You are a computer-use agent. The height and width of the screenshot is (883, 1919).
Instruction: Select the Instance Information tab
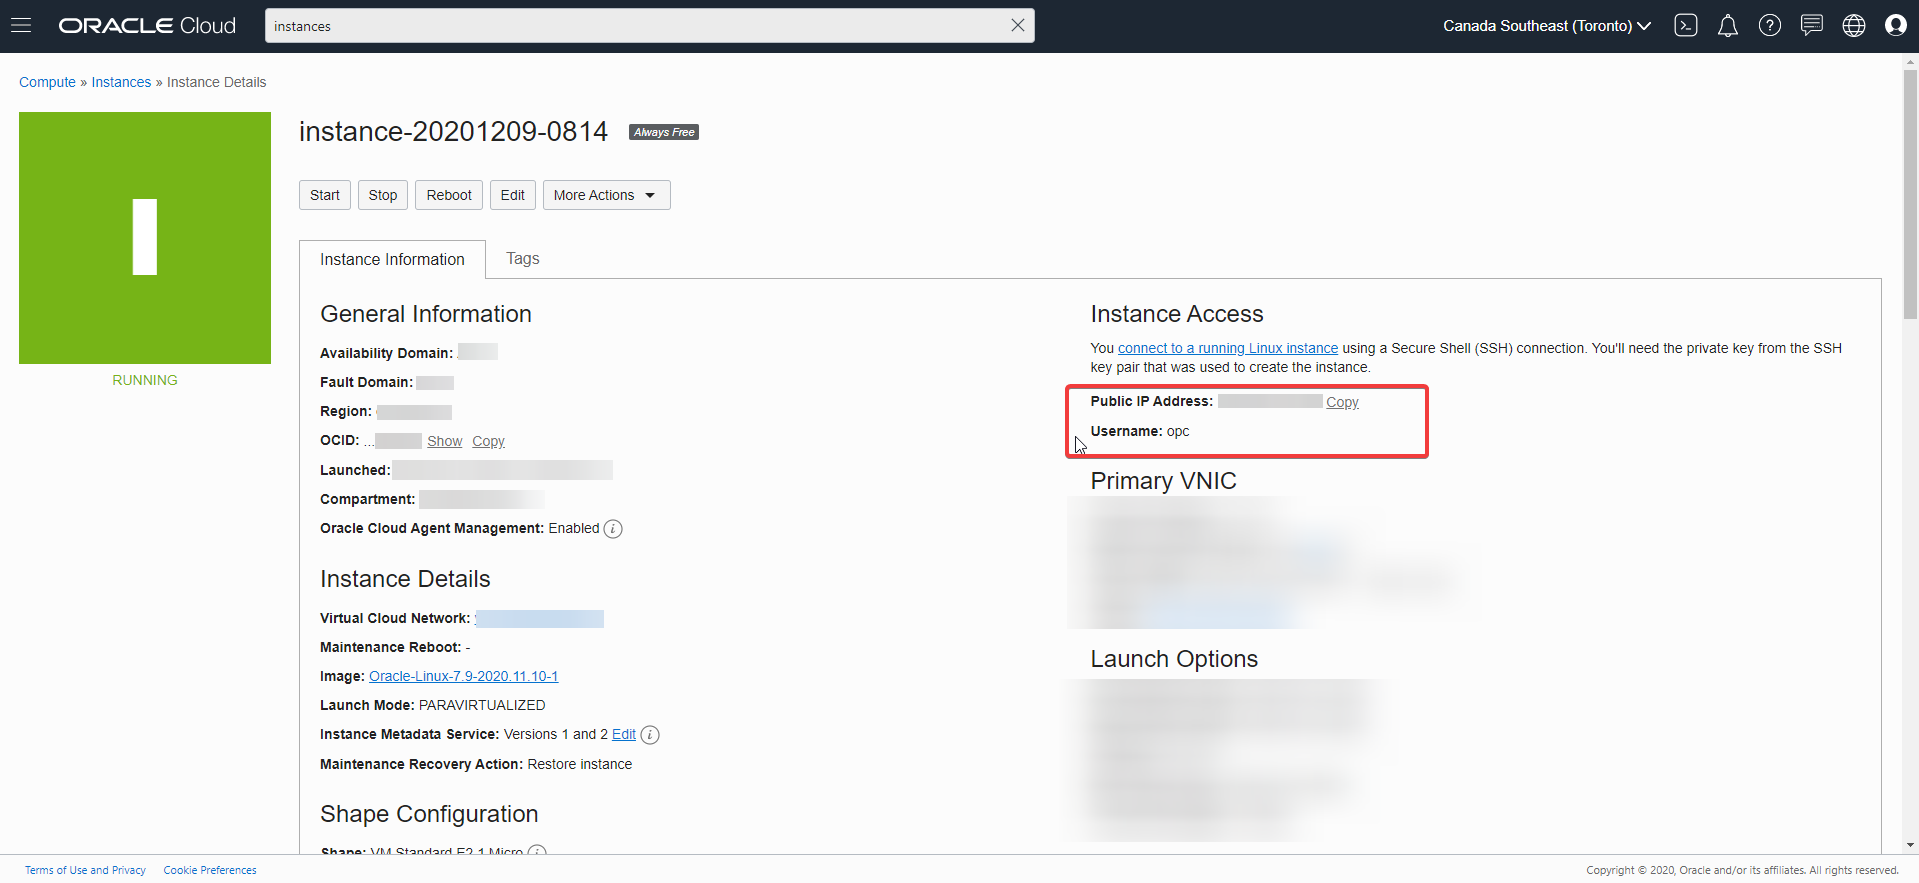[392, 260]
